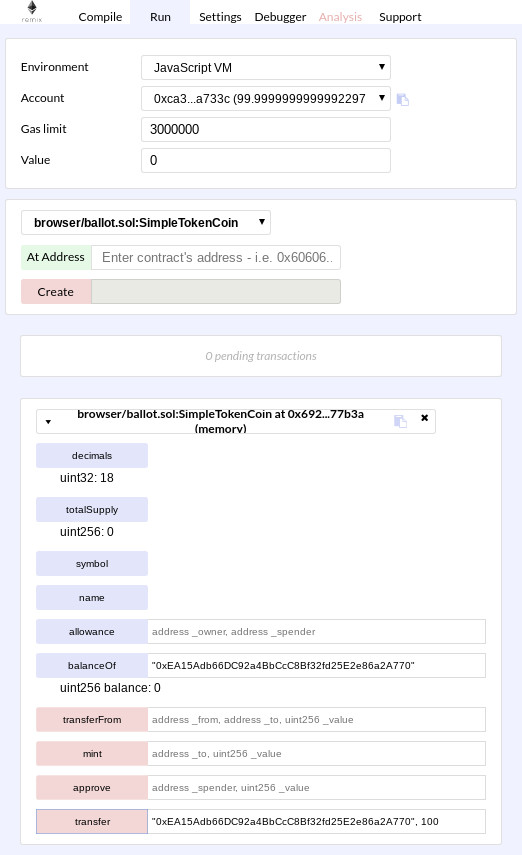Execute the transfer function

click(x=92, y=822)
